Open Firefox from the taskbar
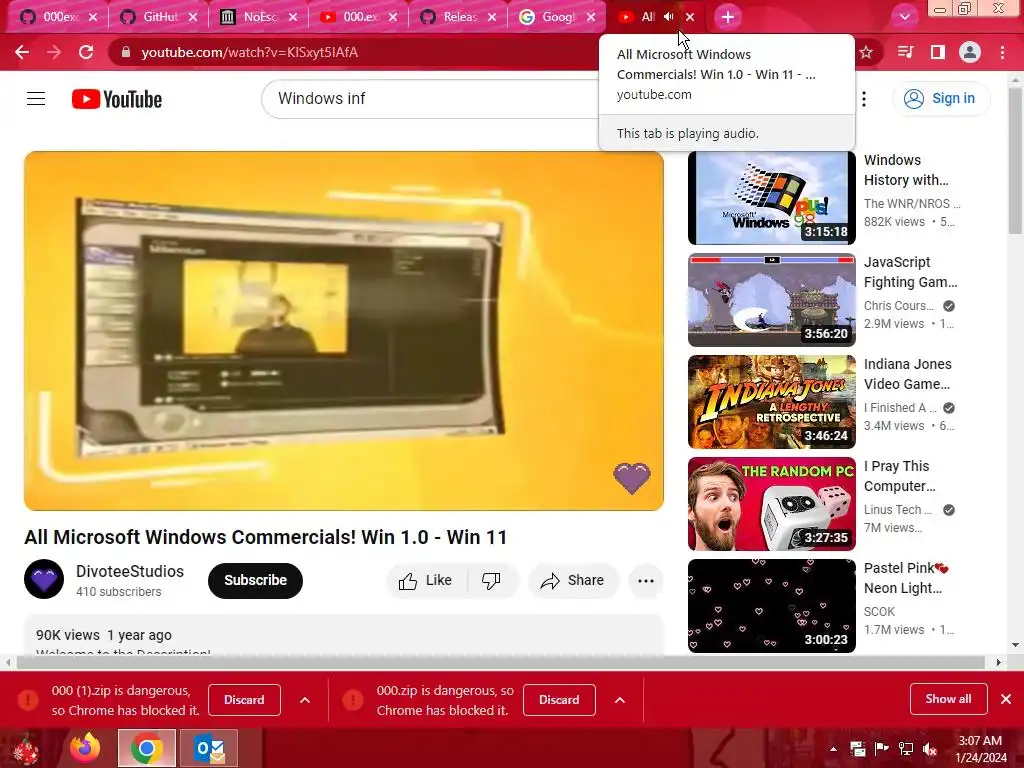 pyautogui.click(x=85, y=748)
